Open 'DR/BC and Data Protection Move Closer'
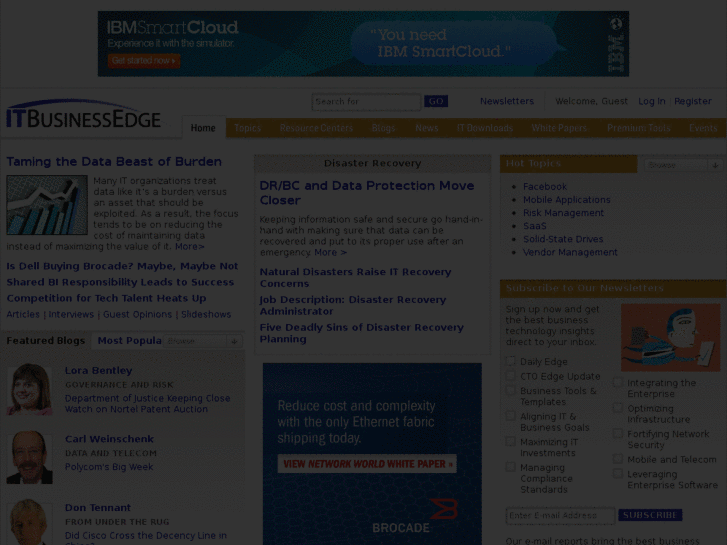The width and height of the screenshot is (727, 545). pyautogui.click(x=367, y=192)
